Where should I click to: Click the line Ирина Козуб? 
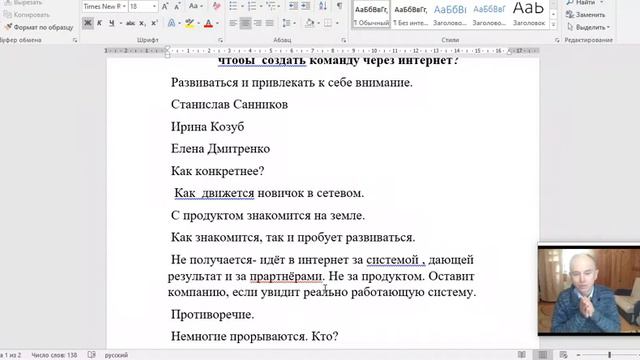tap(207, 127)
